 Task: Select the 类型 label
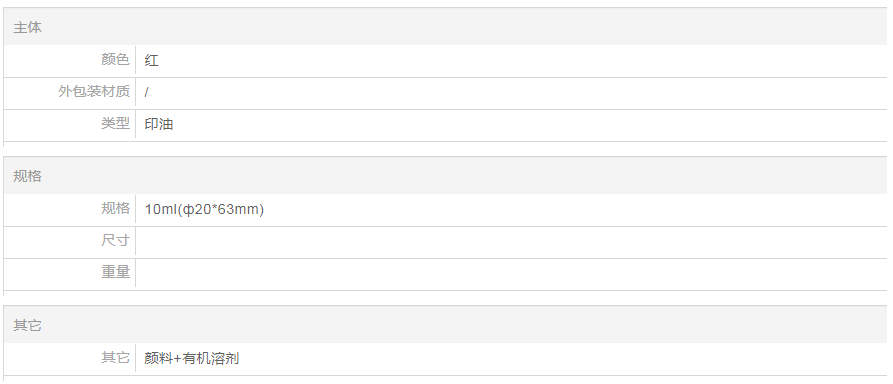pyautogui.click(x=116, y=123)
